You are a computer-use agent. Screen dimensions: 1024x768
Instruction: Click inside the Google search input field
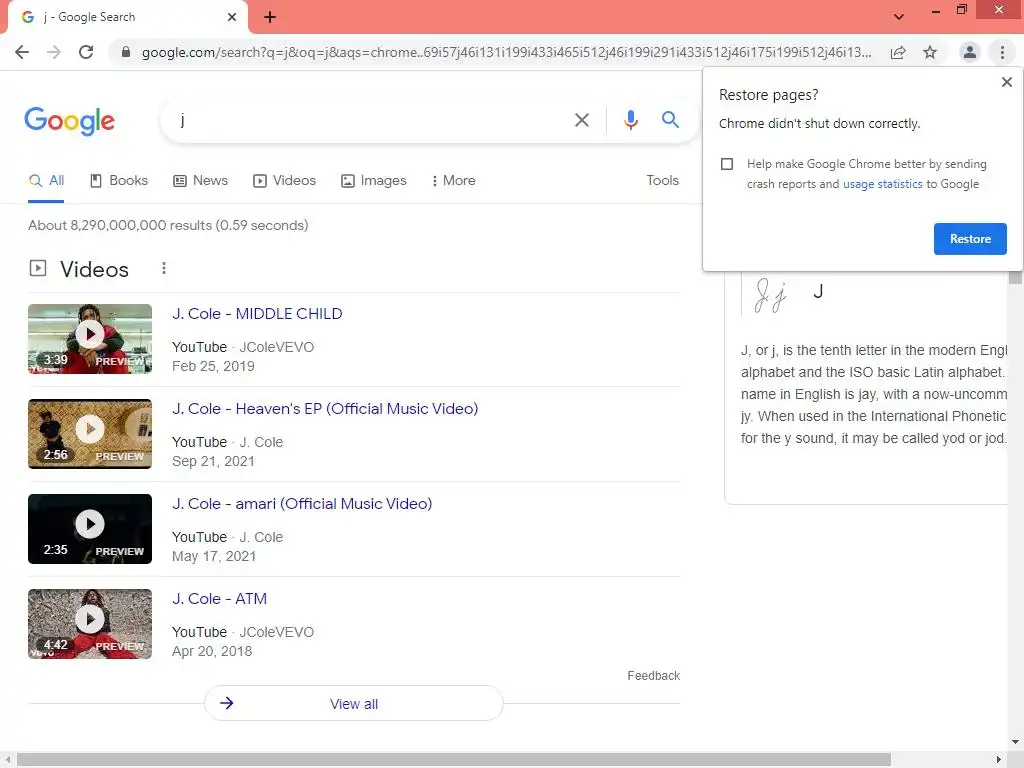(x=372, y=120)
